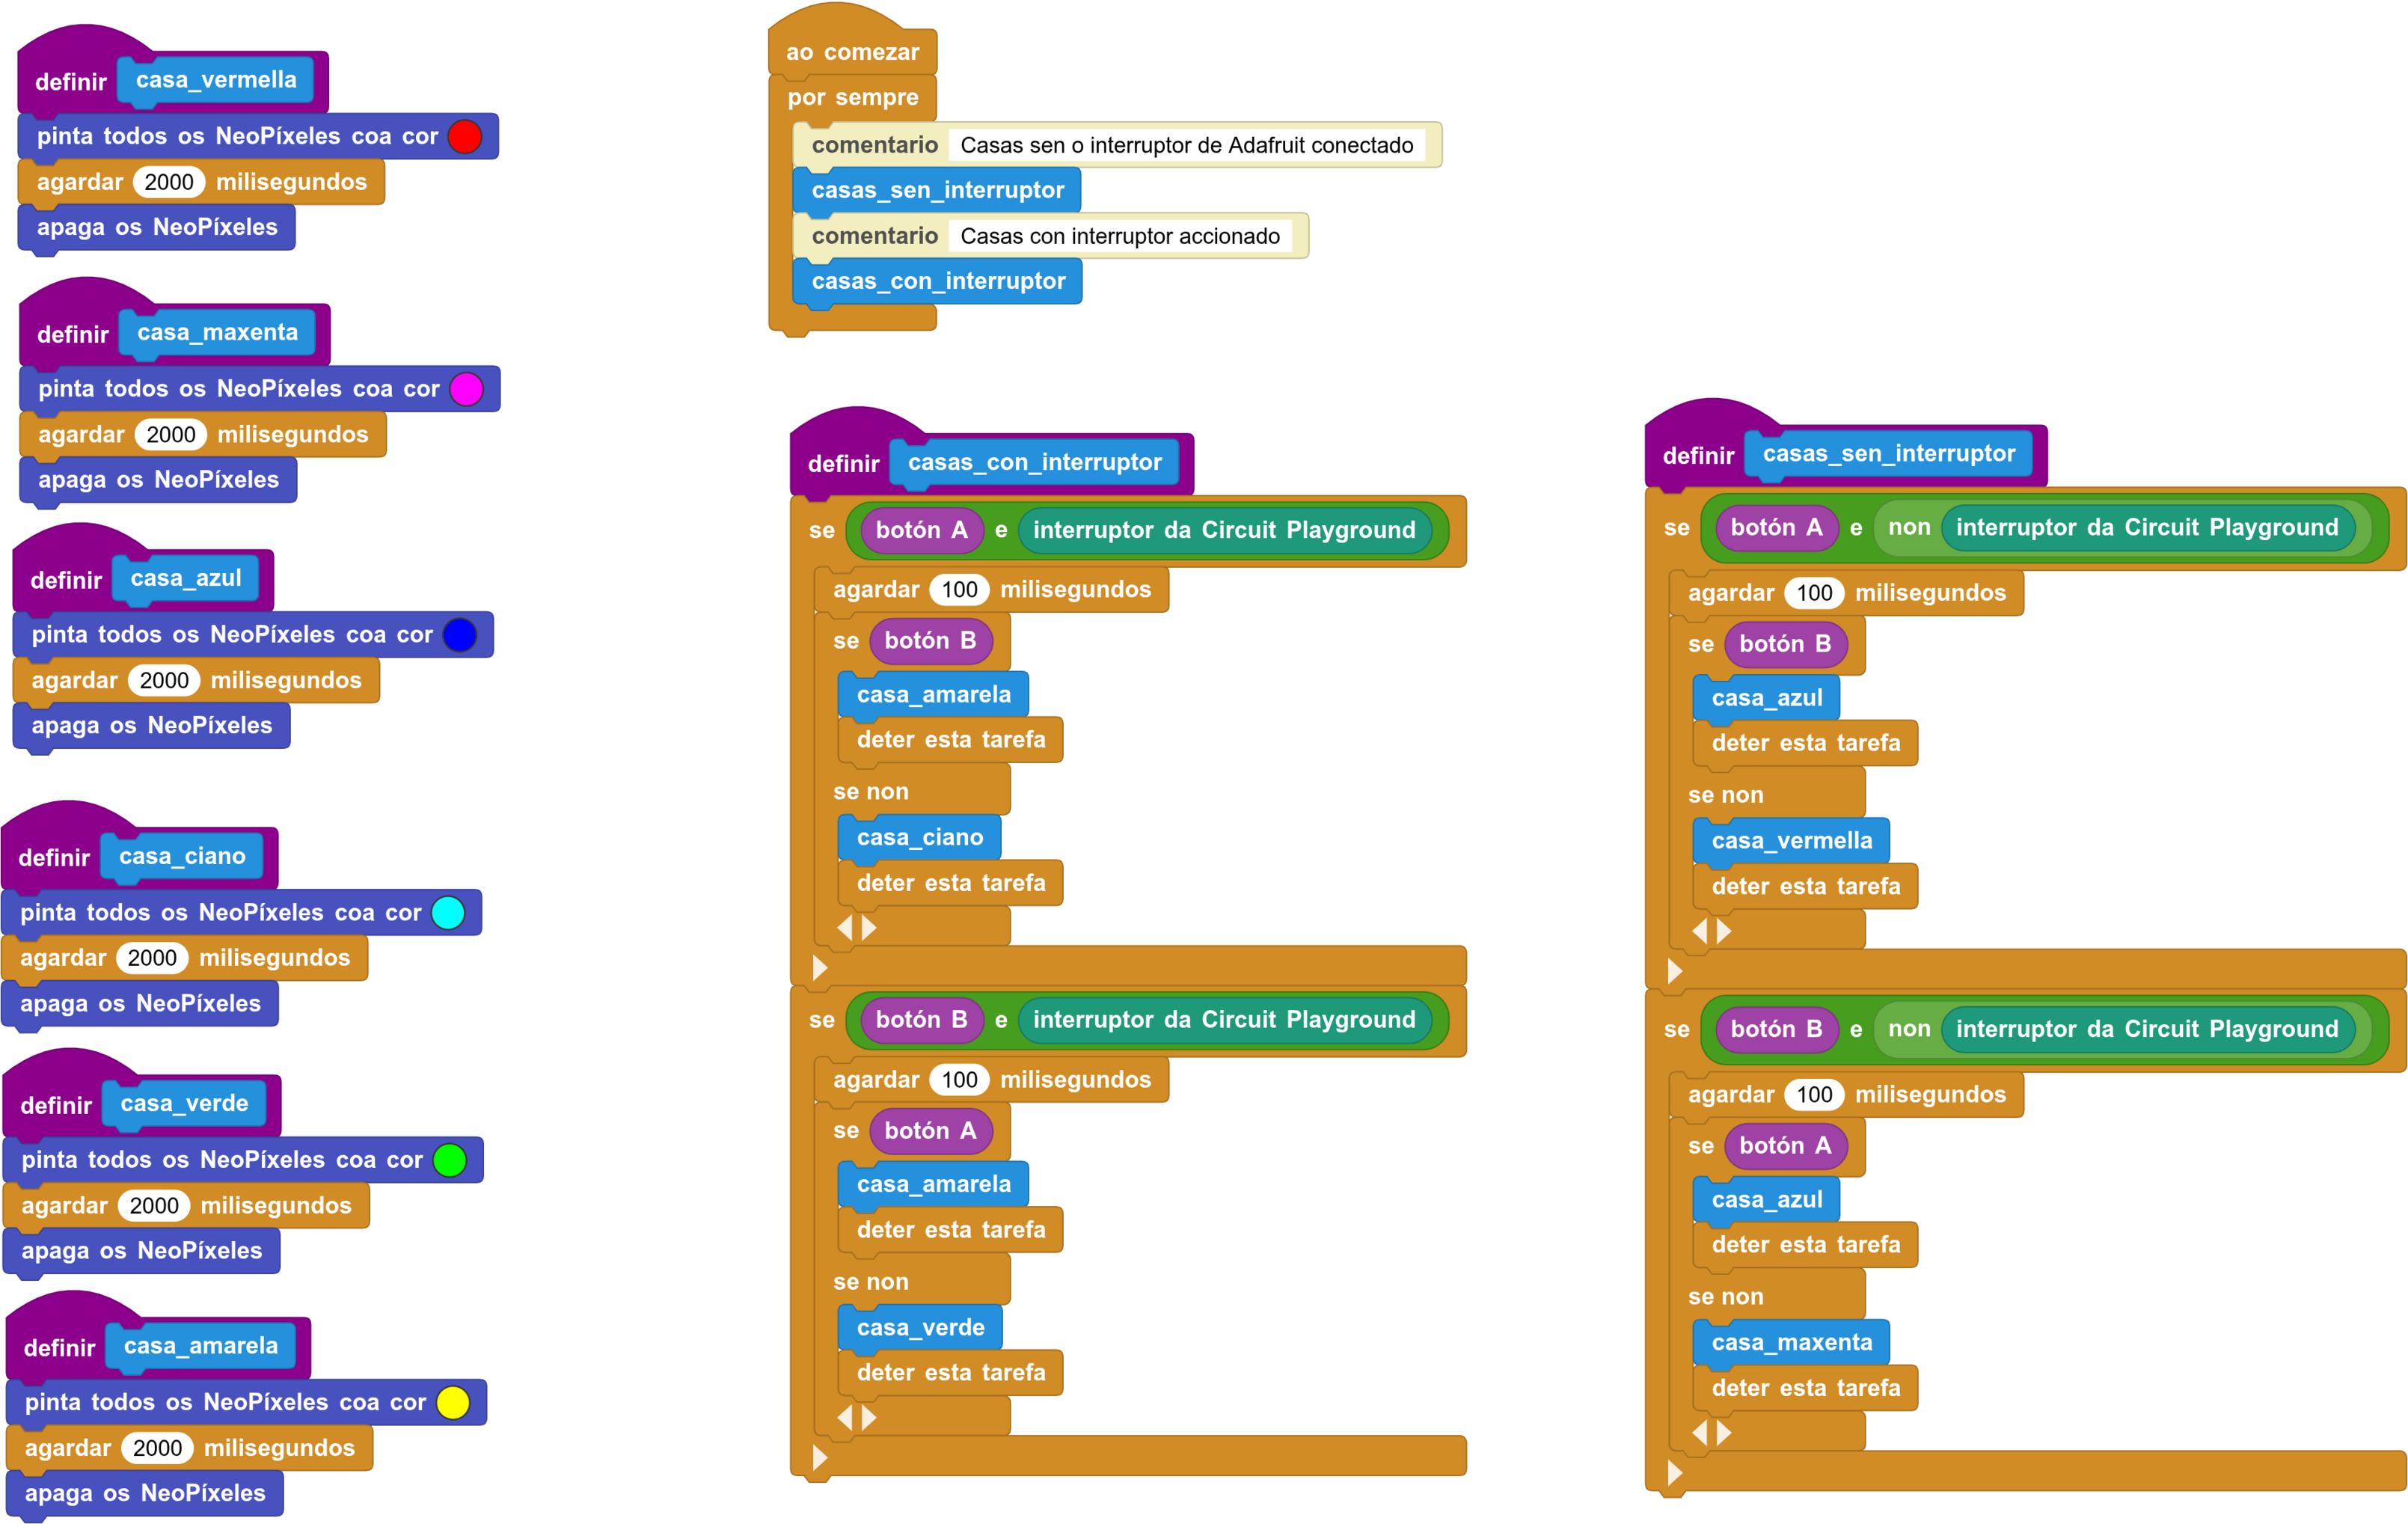Click the green color circle in casa_verde
2408x1524 pixels.
450,1160
